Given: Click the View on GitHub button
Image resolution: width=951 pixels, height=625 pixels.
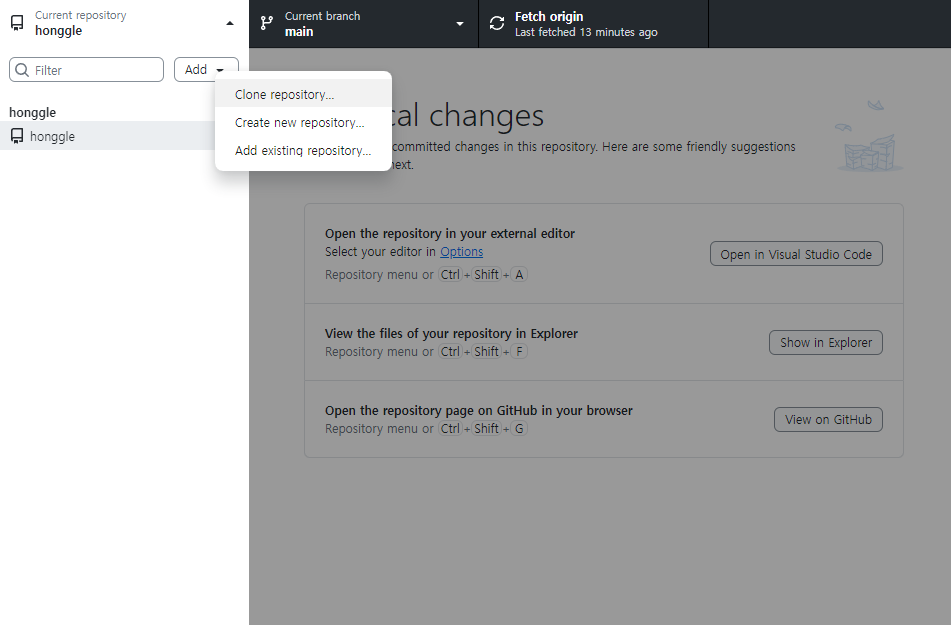Looking at the screenshot, I should tap(828, 419).
